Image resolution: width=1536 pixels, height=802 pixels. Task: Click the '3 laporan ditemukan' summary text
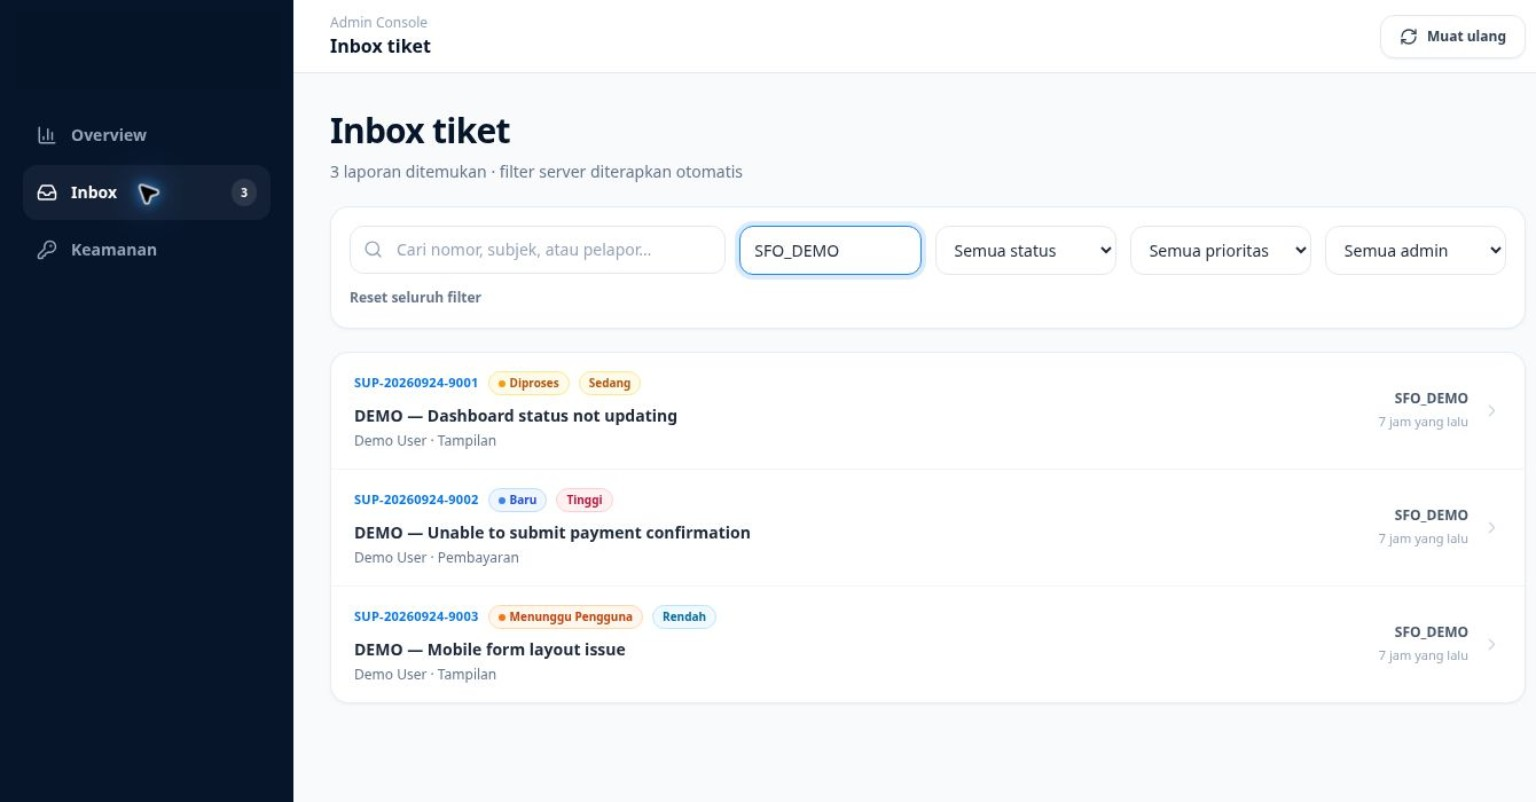click(408, 172)
